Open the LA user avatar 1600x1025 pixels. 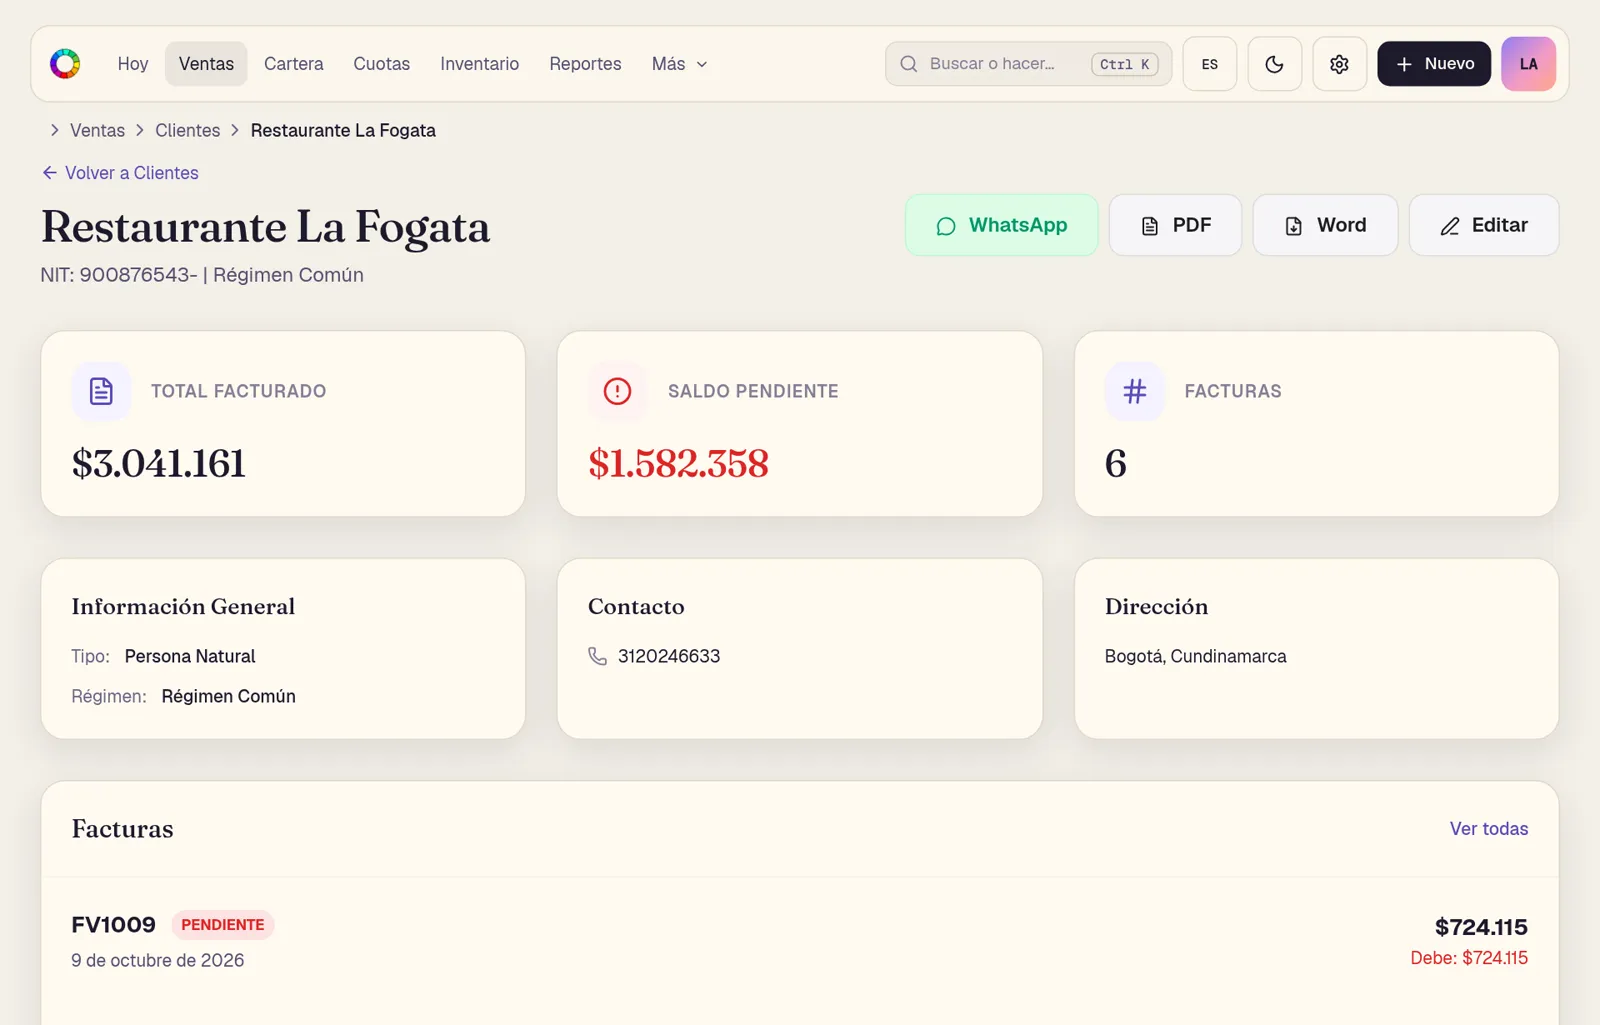(1528, 64)
